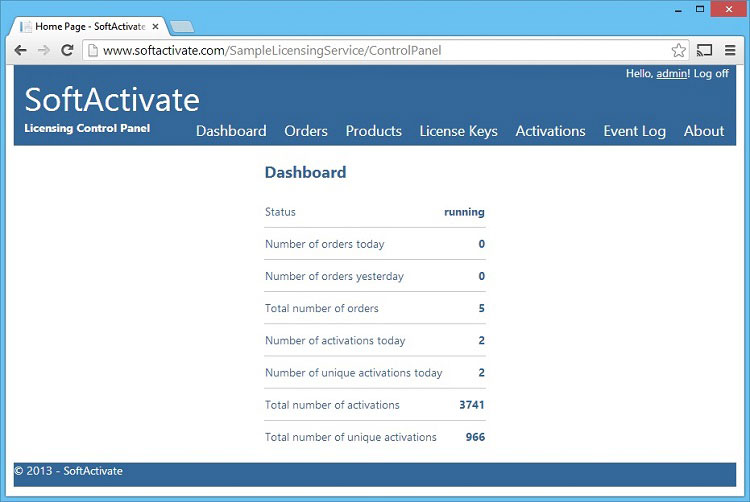This screenshot has height=502, width=750.
Task: Go to the Orders page
Action: [306, 131]
